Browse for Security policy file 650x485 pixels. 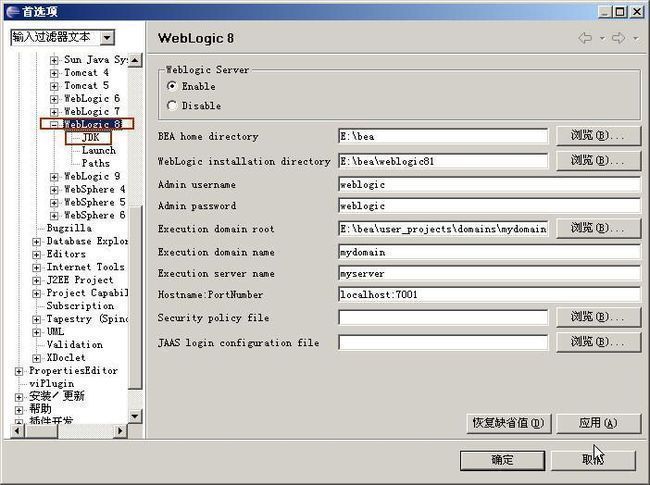pyautogui.click(x=598, y=317)
